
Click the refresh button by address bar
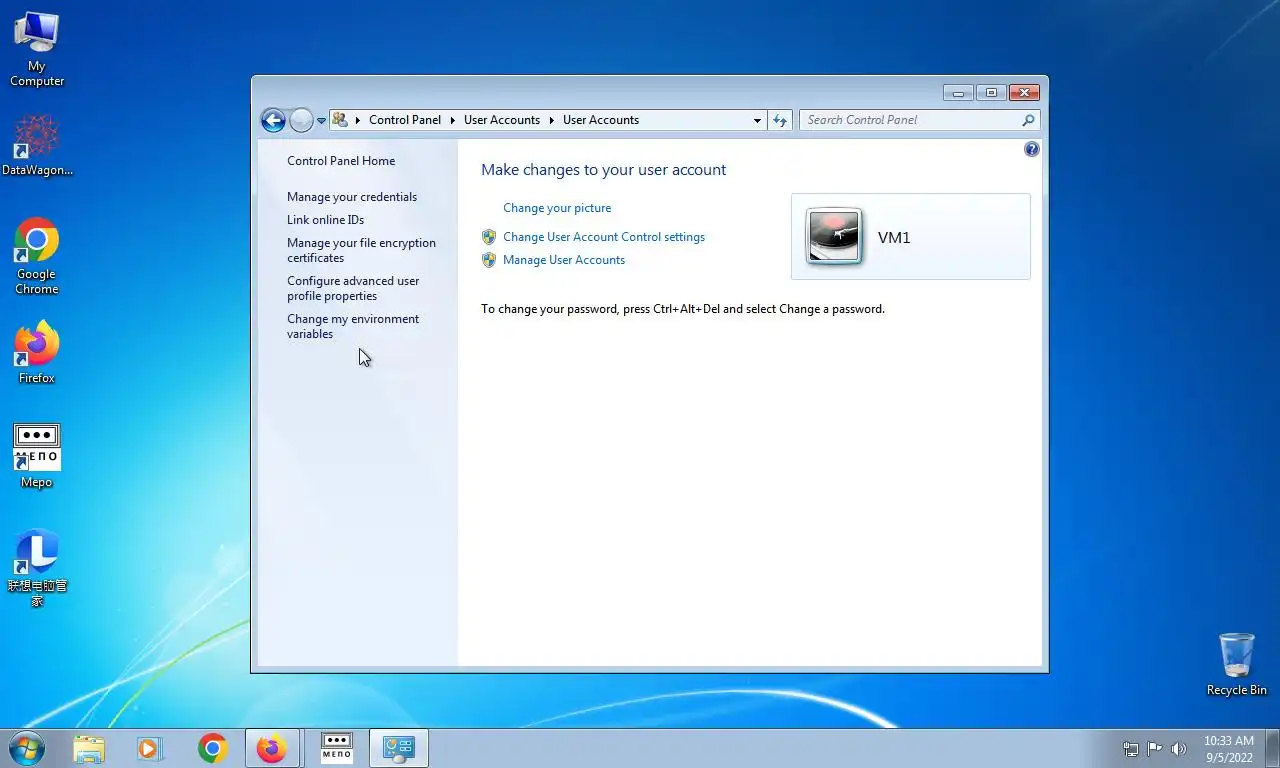coord(780,120)
